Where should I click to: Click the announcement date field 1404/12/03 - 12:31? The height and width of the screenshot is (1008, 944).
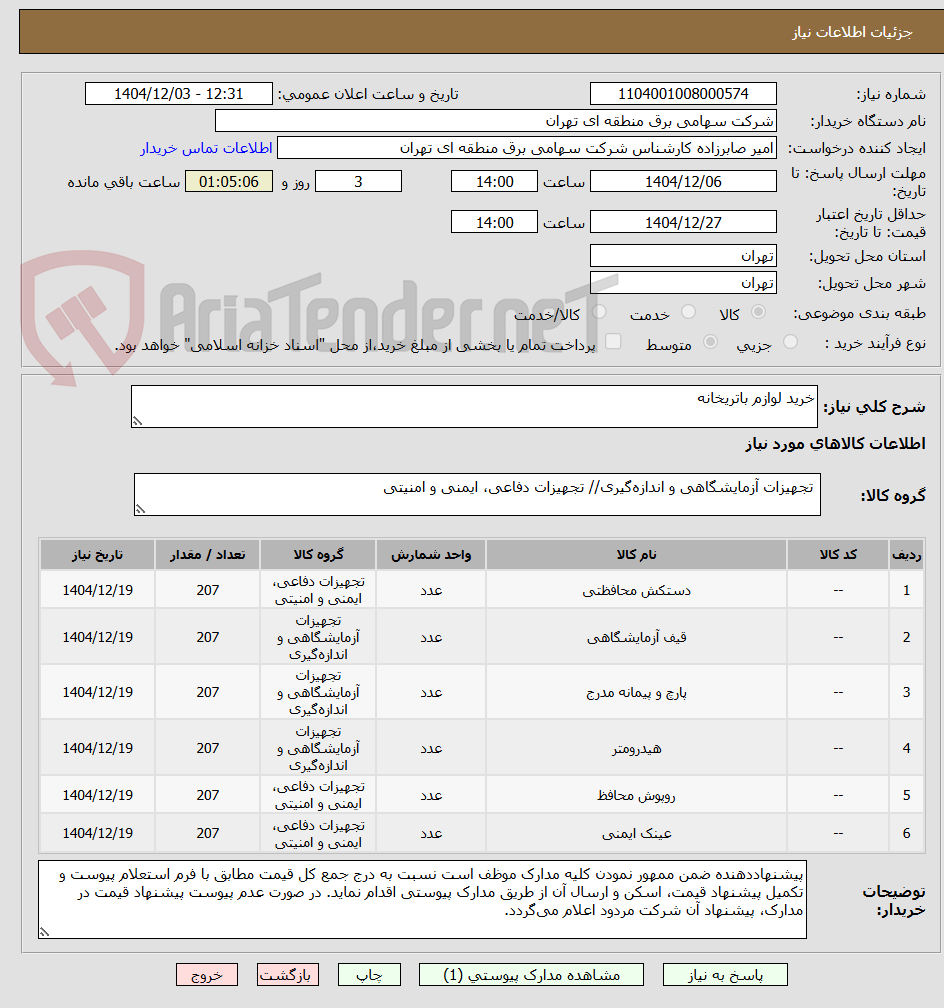point(179,94)
